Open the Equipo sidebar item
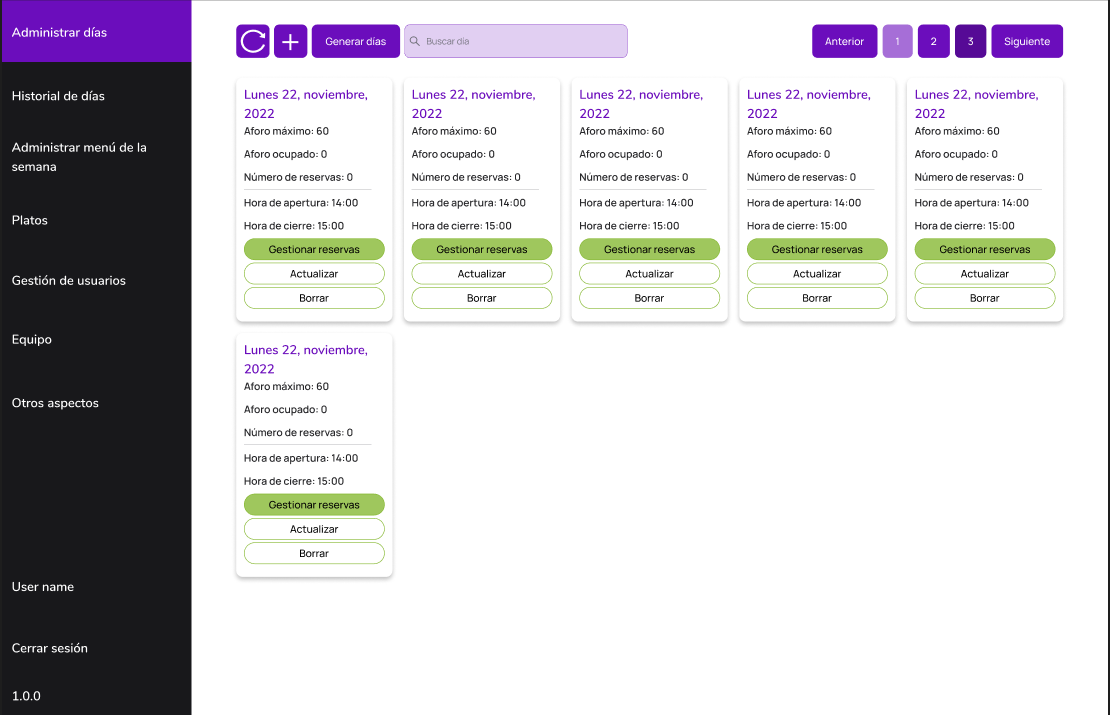 point(32,340)
